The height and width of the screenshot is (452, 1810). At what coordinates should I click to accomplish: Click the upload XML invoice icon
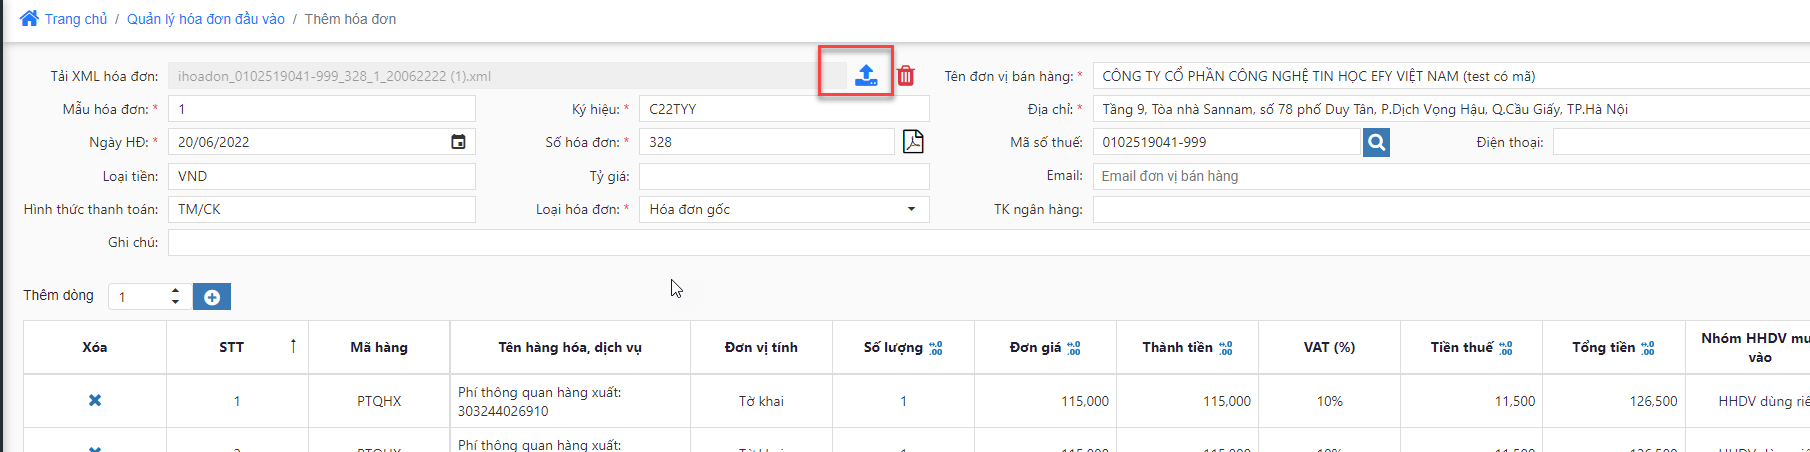[866, 75]
